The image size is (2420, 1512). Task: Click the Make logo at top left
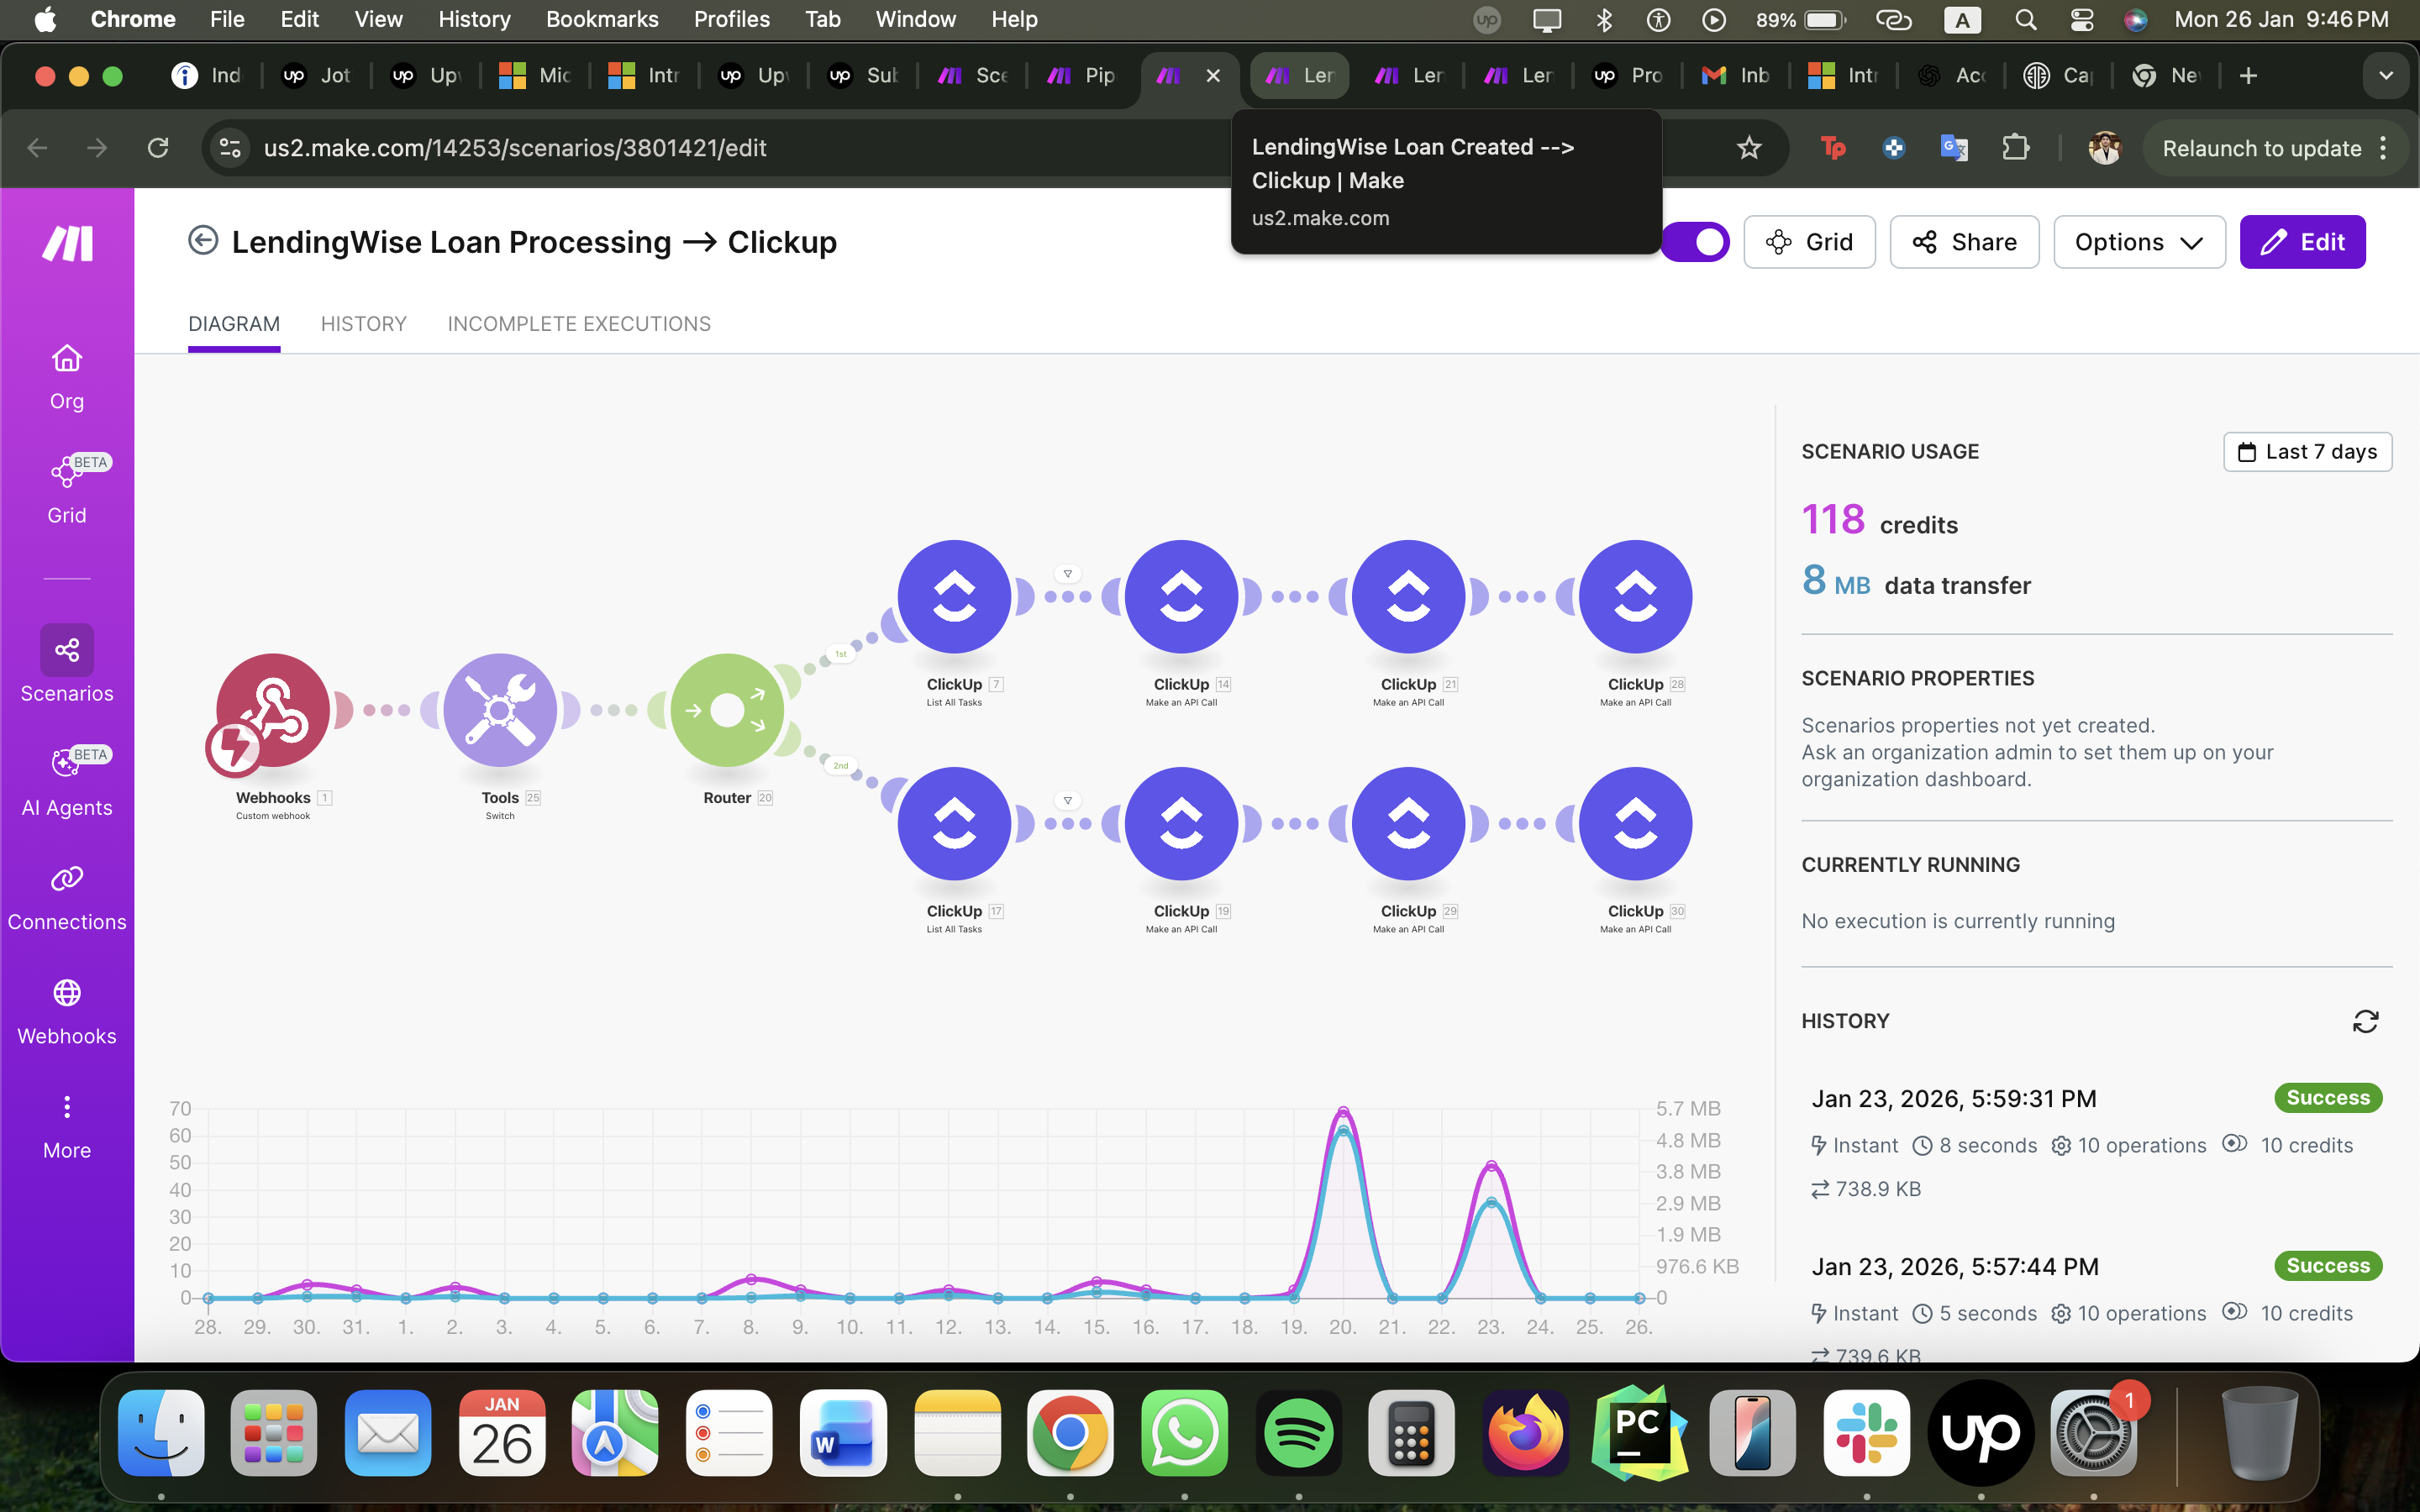pos(66,241)
